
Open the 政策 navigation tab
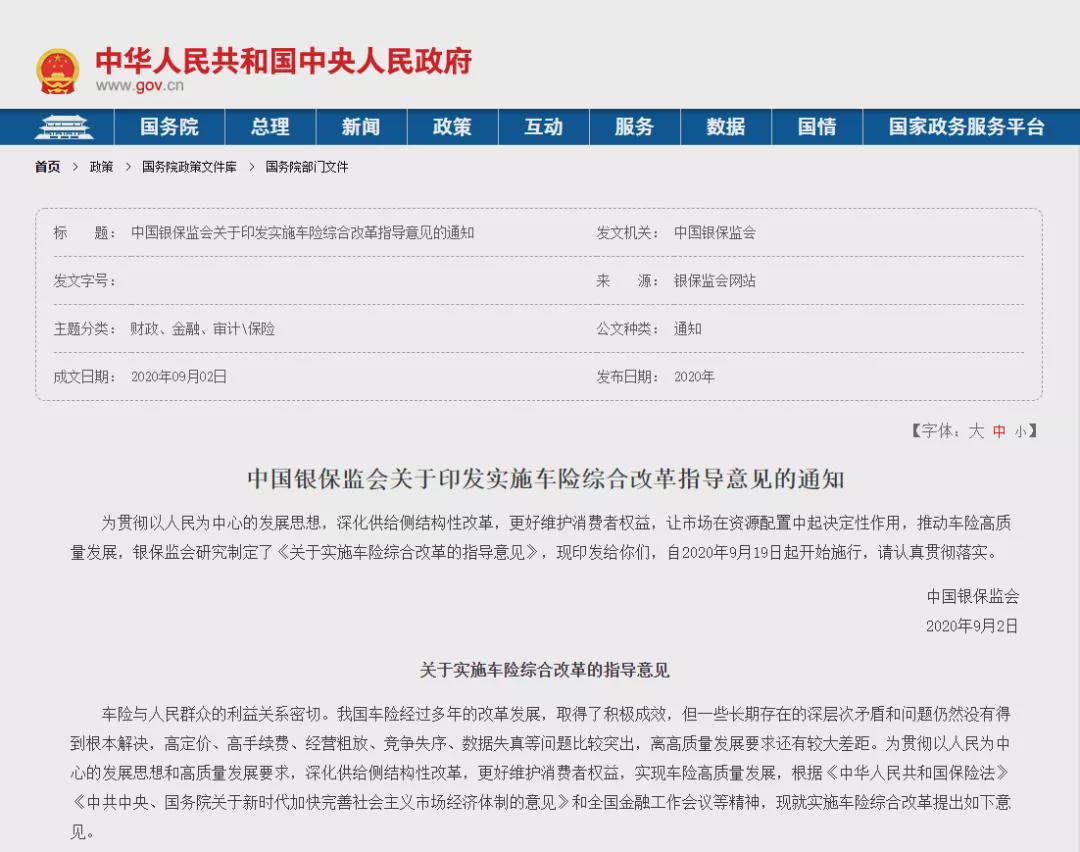(x=453, y=127)
